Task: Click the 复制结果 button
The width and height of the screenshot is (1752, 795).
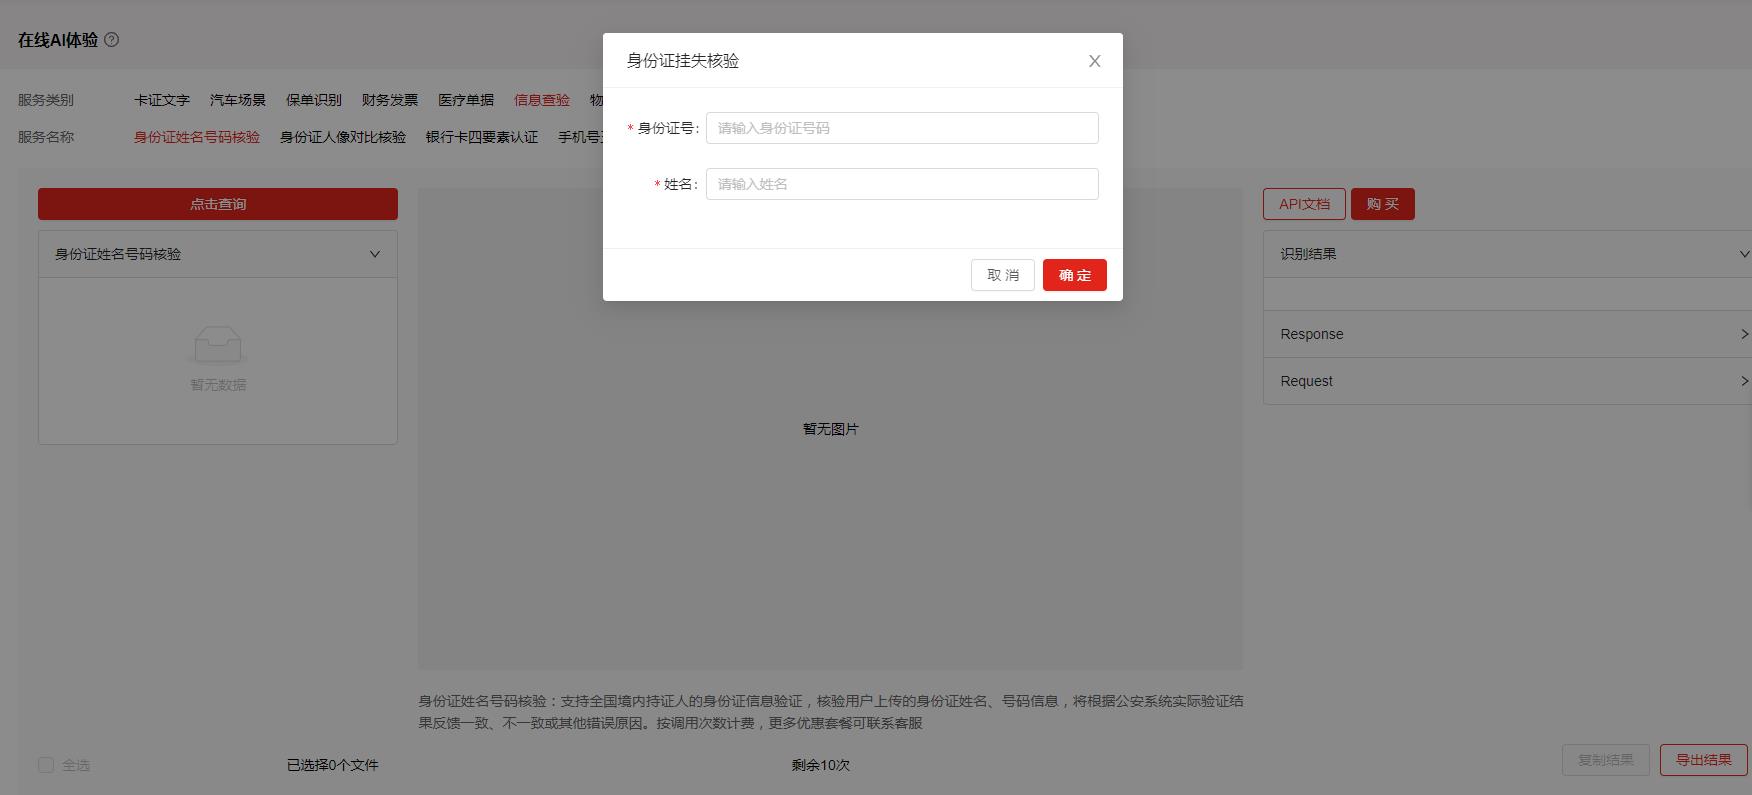Action: pyautogui.click(x=1606, y=760)
